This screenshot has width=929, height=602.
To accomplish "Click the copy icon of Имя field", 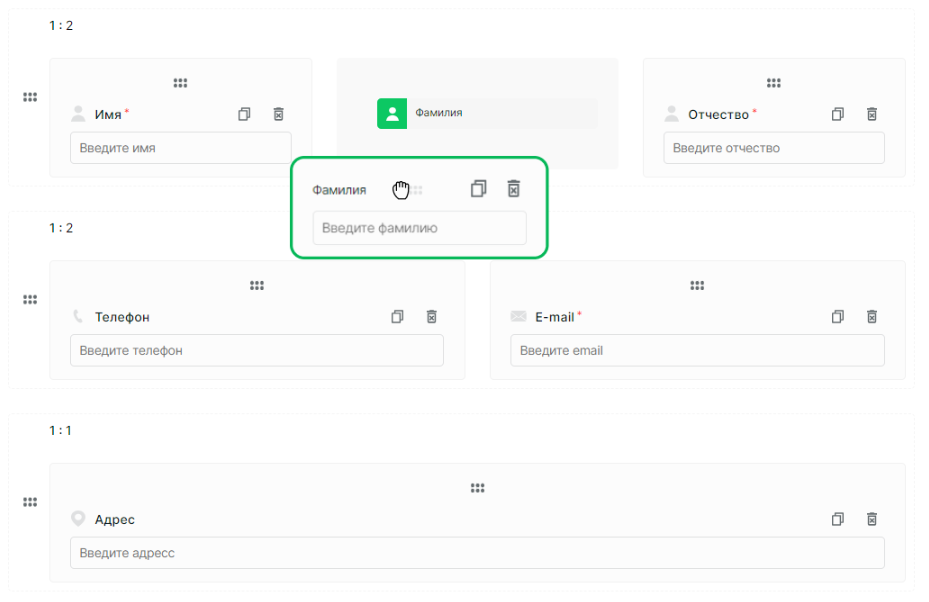I will [x=244, y=114].
